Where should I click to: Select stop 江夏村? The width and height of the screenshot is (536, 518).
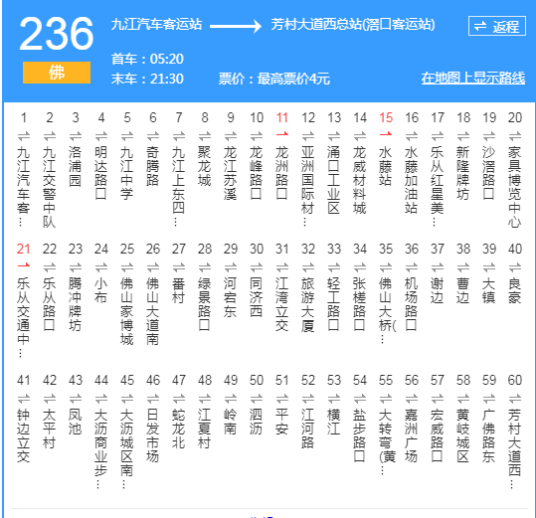(x=204, y=429)
